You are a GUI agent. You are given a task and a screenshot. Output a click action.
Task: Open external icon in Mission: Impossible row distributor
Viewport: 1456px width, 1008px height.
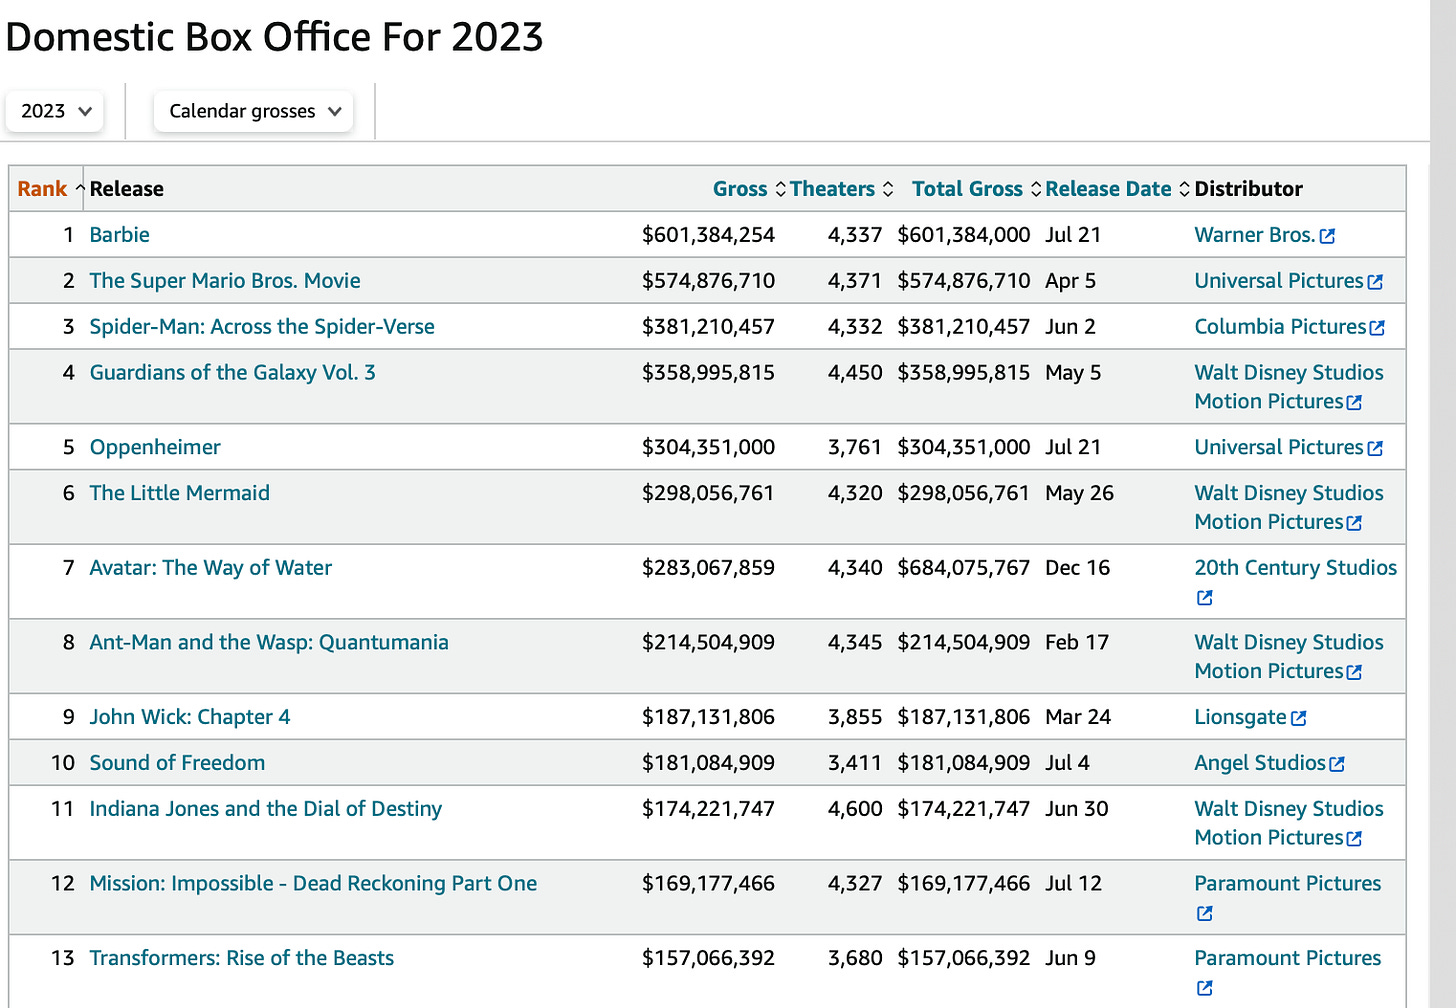[1204, 913]
